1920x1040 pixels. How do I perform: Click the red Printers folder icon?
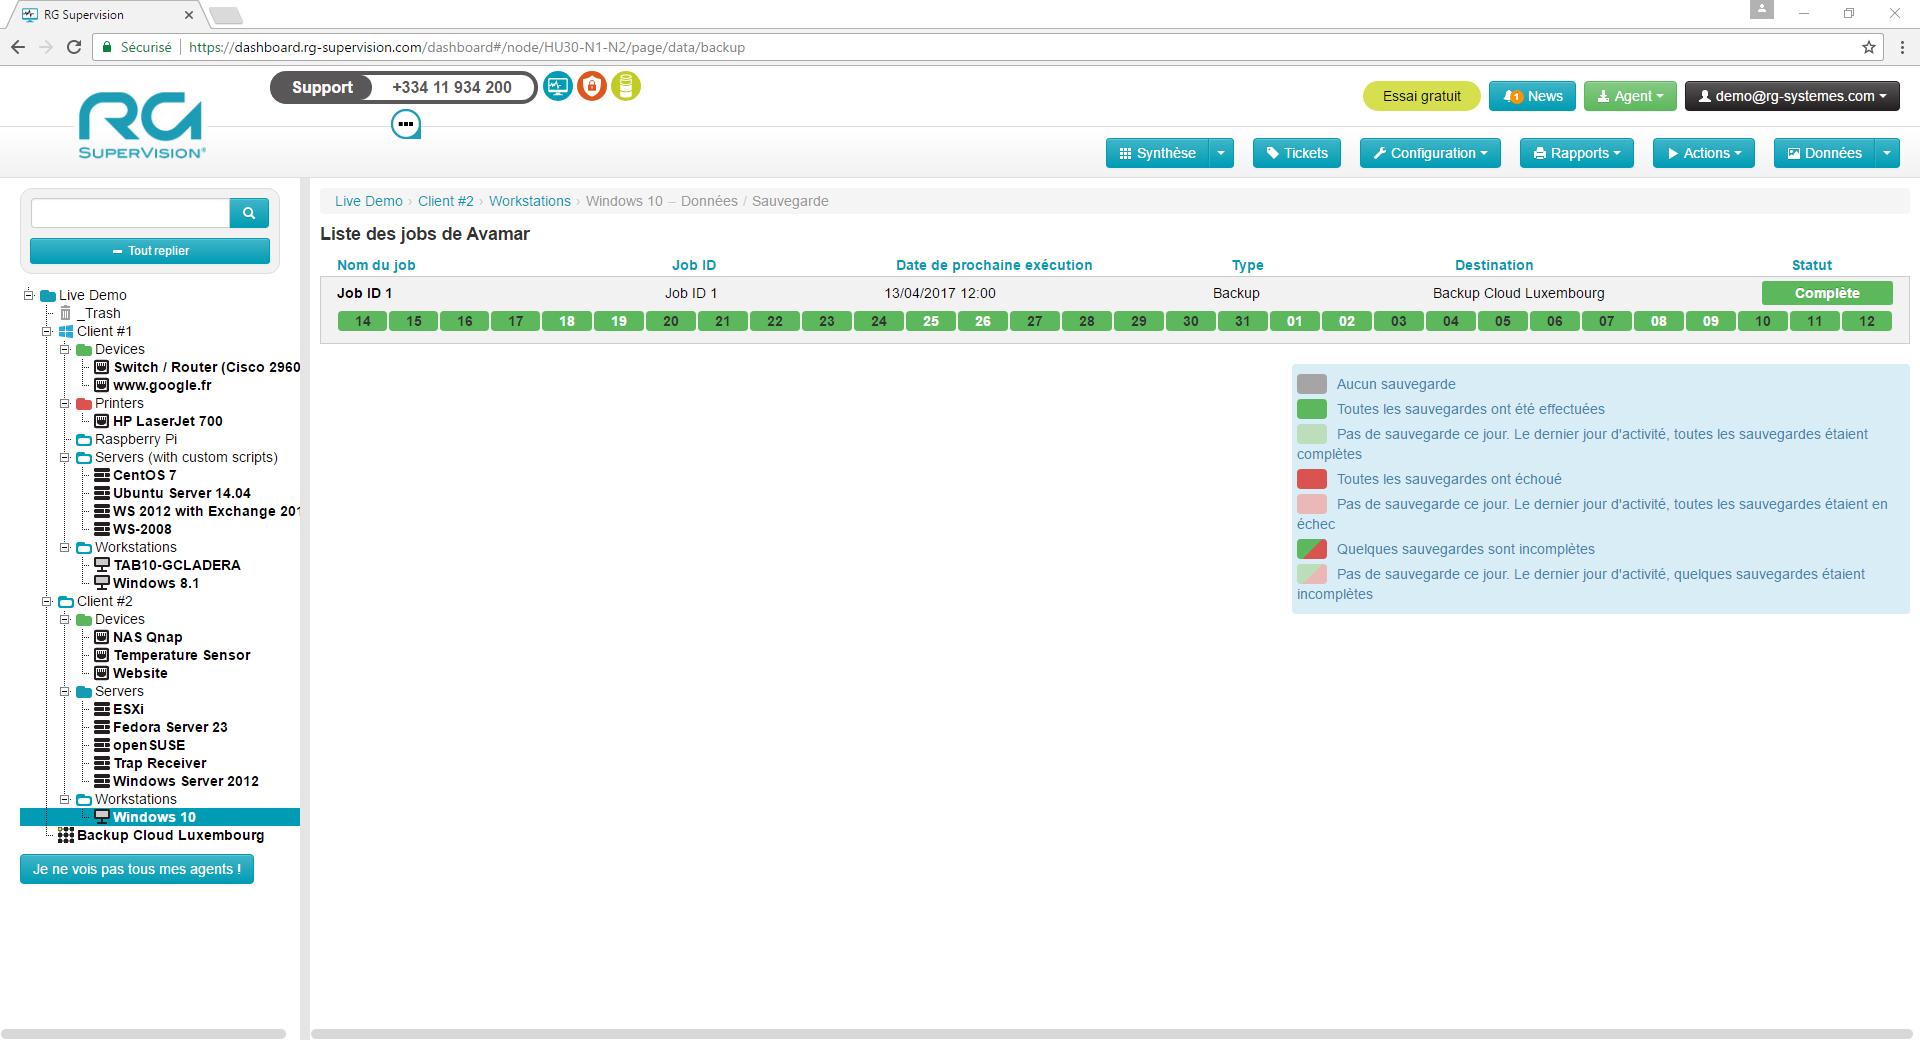[84, 403]
